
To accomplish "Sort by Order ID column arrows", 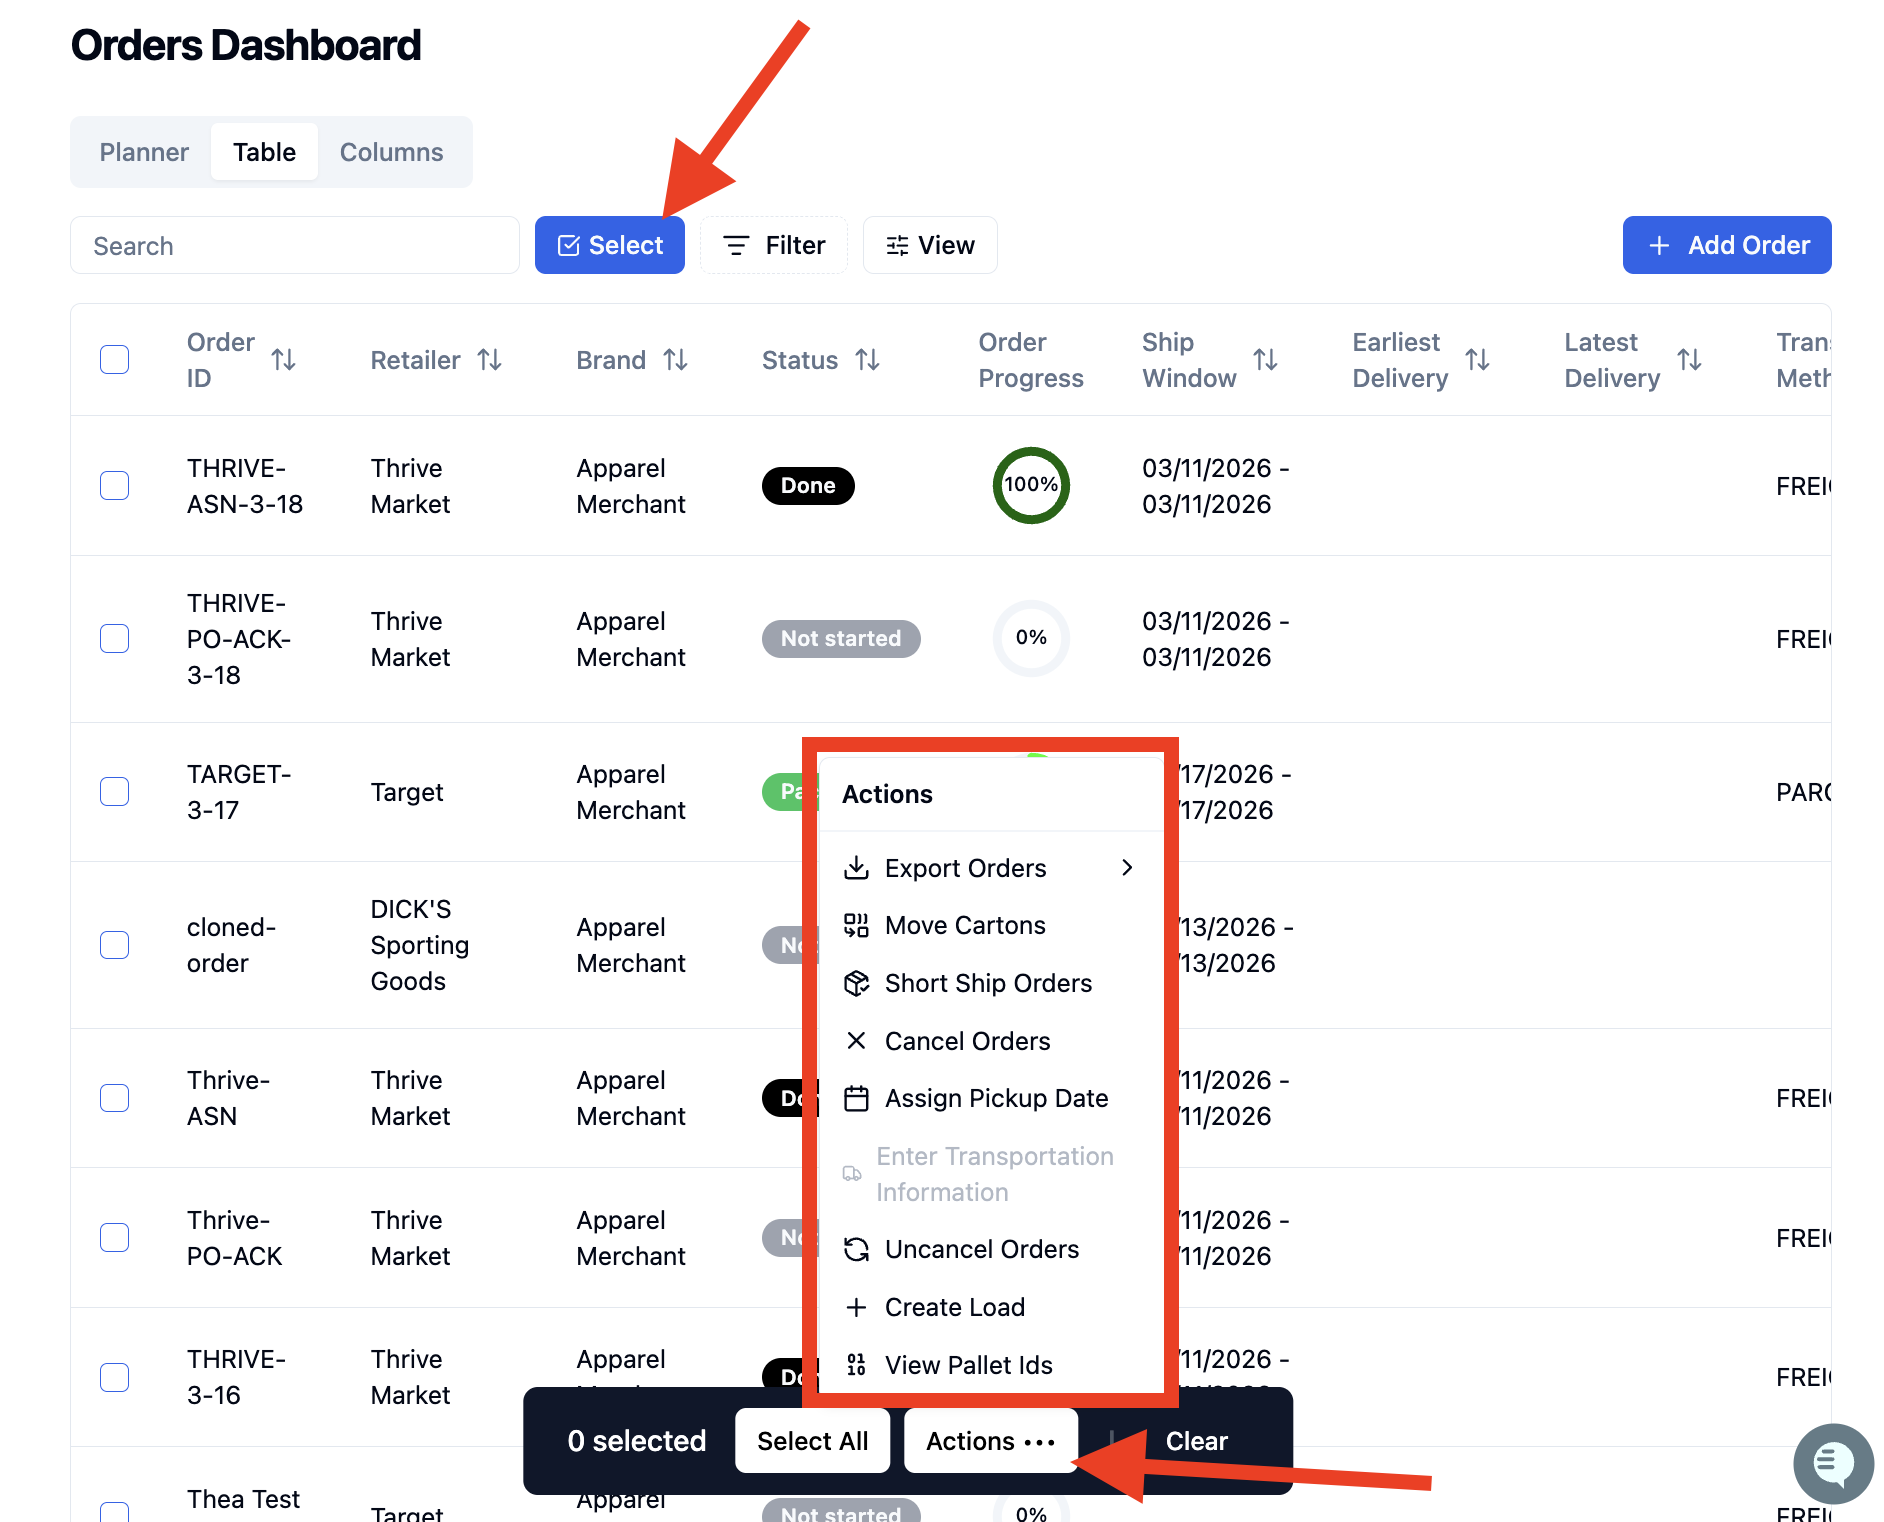I will click(283, 360).
